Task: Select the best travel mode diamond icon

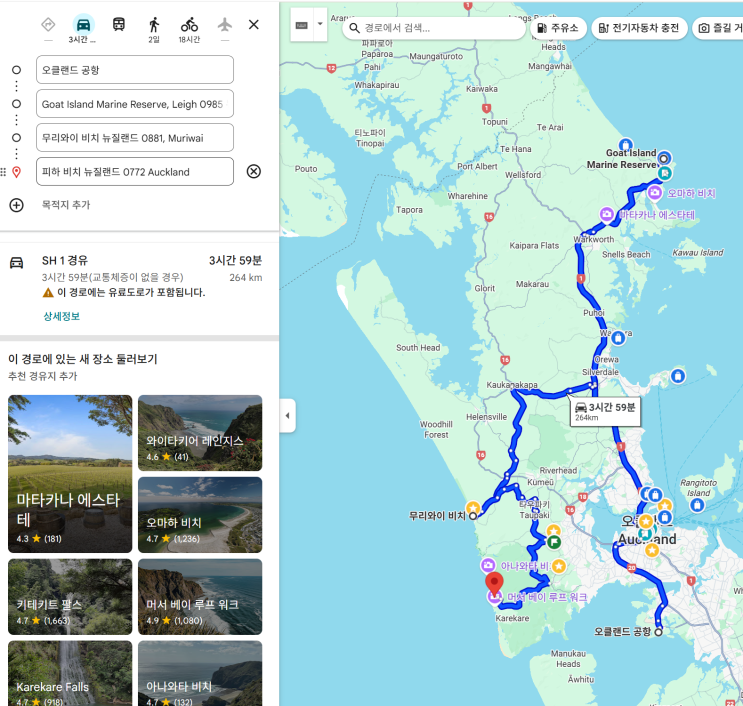Action: (x=48, y=24)
